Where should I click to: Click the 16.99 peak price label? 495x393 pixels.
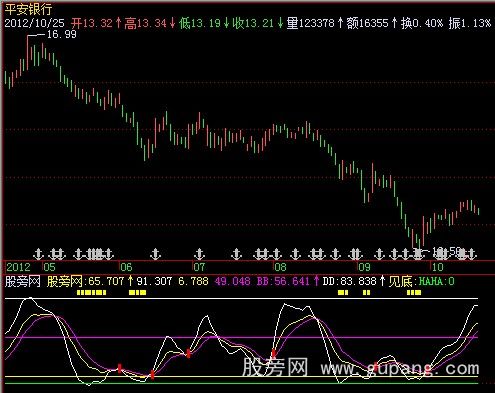(x=62, y=34)
